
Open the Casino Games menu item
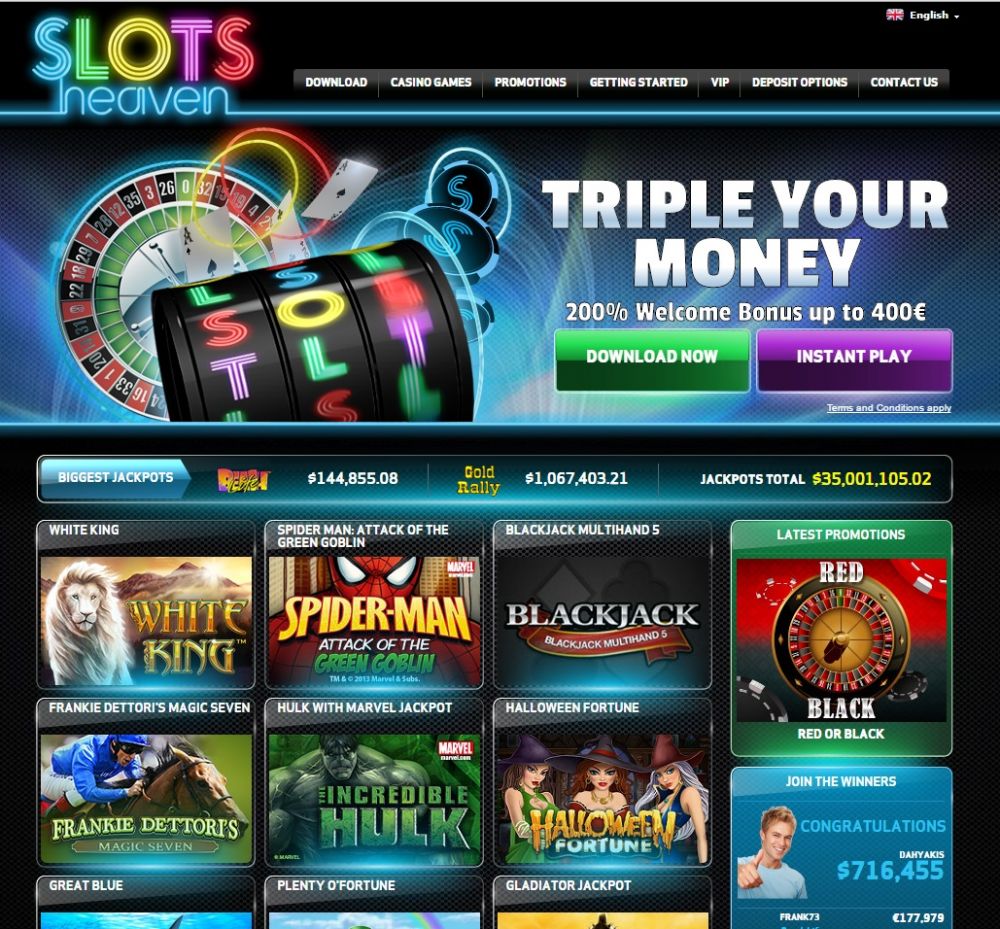coord(430,82)
